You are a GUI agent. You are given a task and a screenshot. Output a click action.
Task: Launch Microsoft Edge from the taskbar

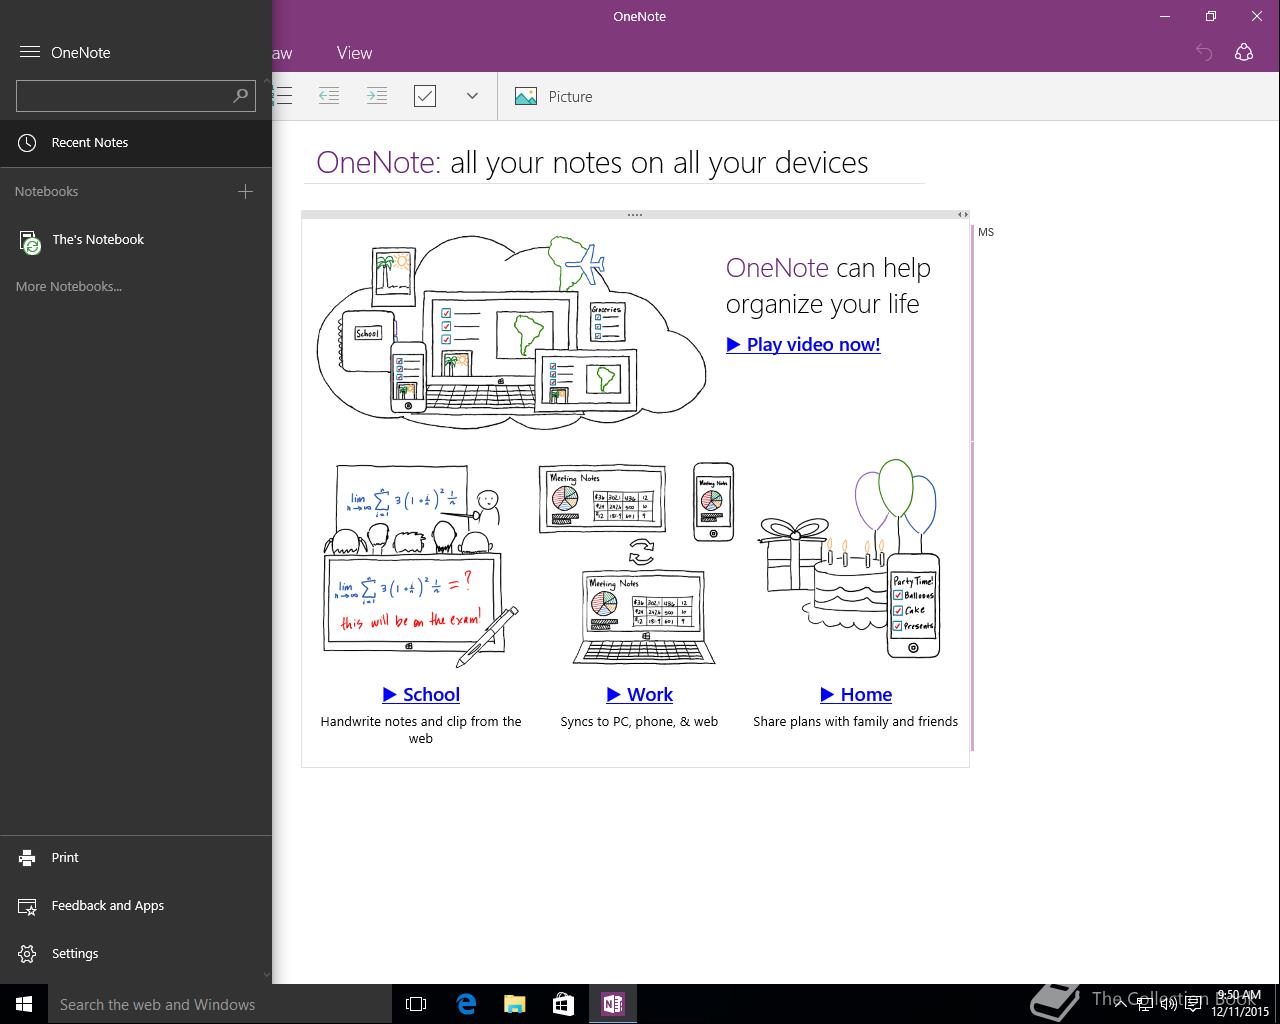[x=466, y=1004]
